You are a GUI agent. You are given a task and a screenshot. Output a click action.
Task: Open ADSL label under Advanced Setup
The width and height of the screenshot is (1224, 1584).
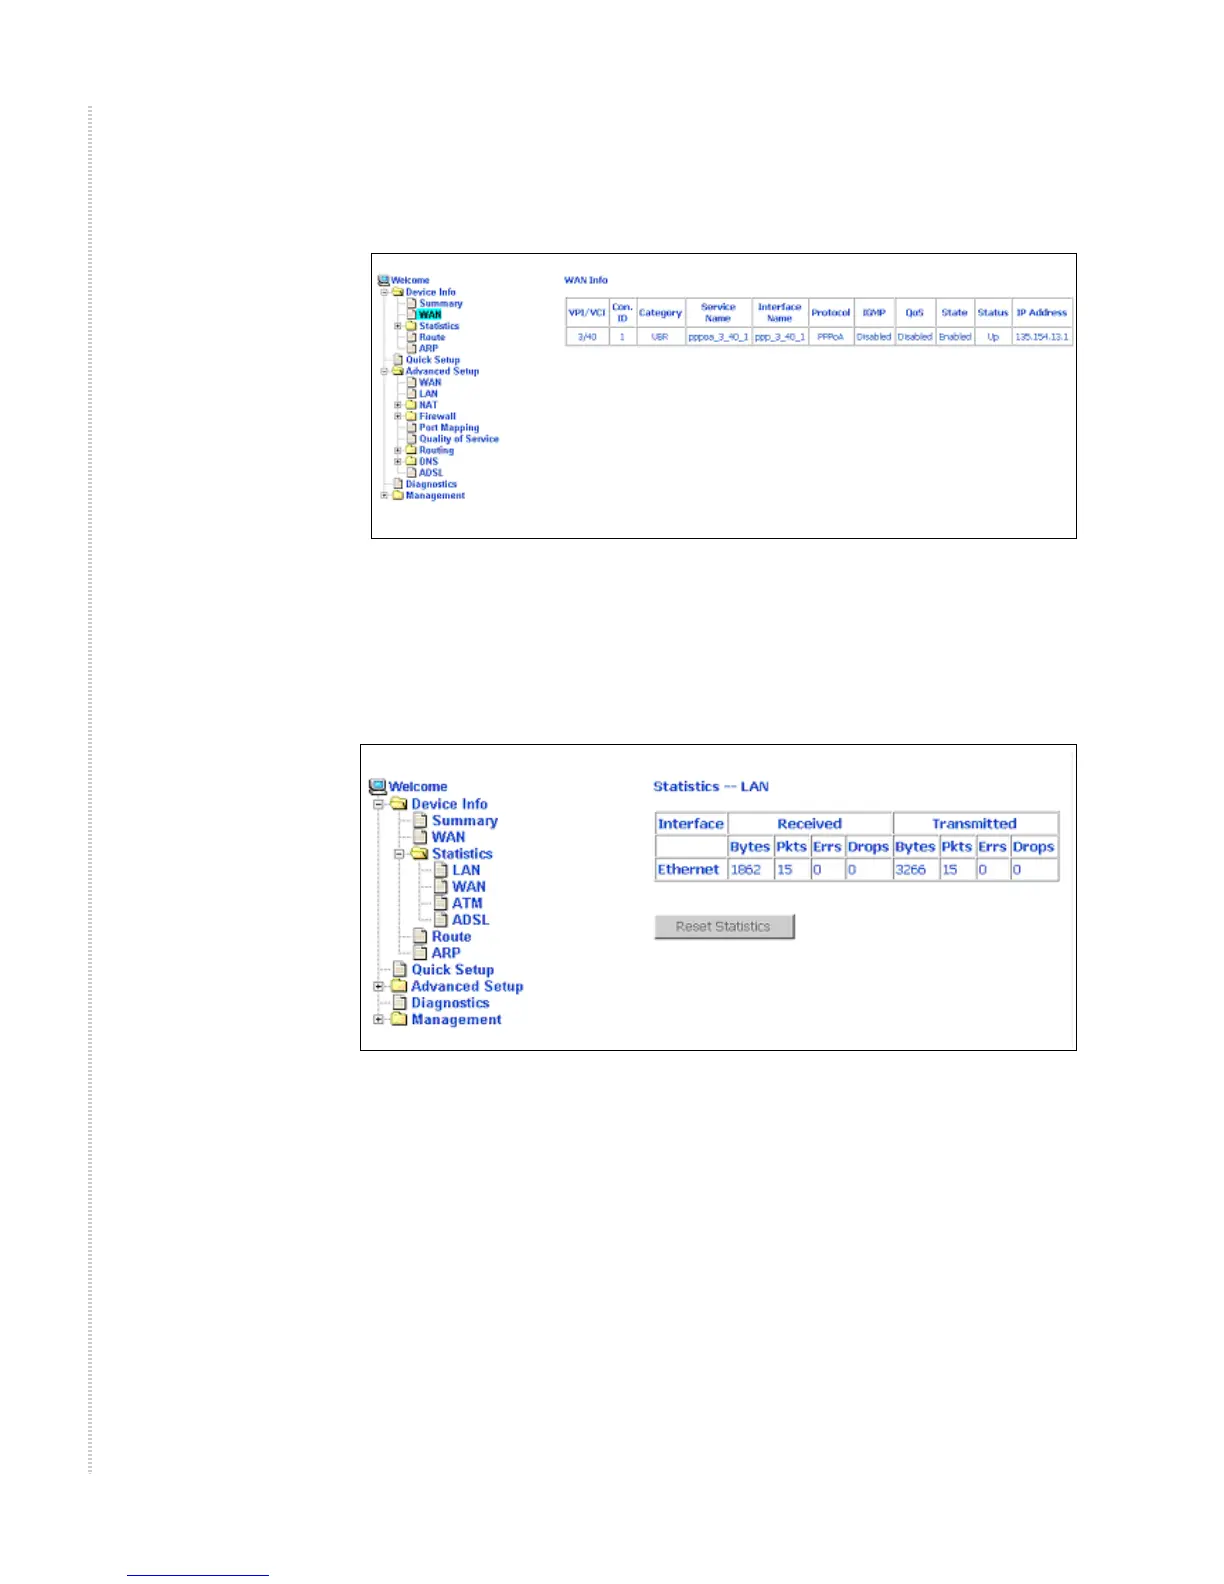(x=431, y=473)
